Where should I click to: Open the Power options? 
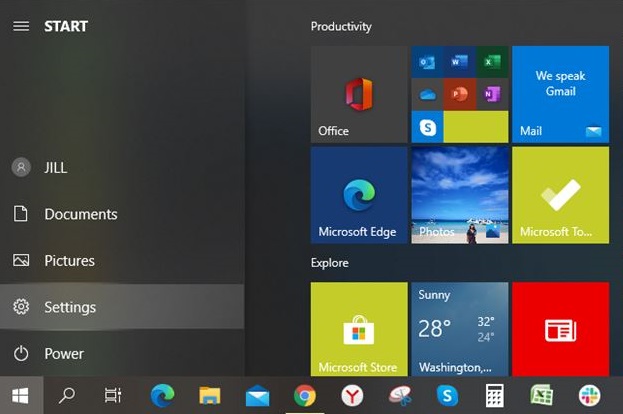[x=122, y=353]
